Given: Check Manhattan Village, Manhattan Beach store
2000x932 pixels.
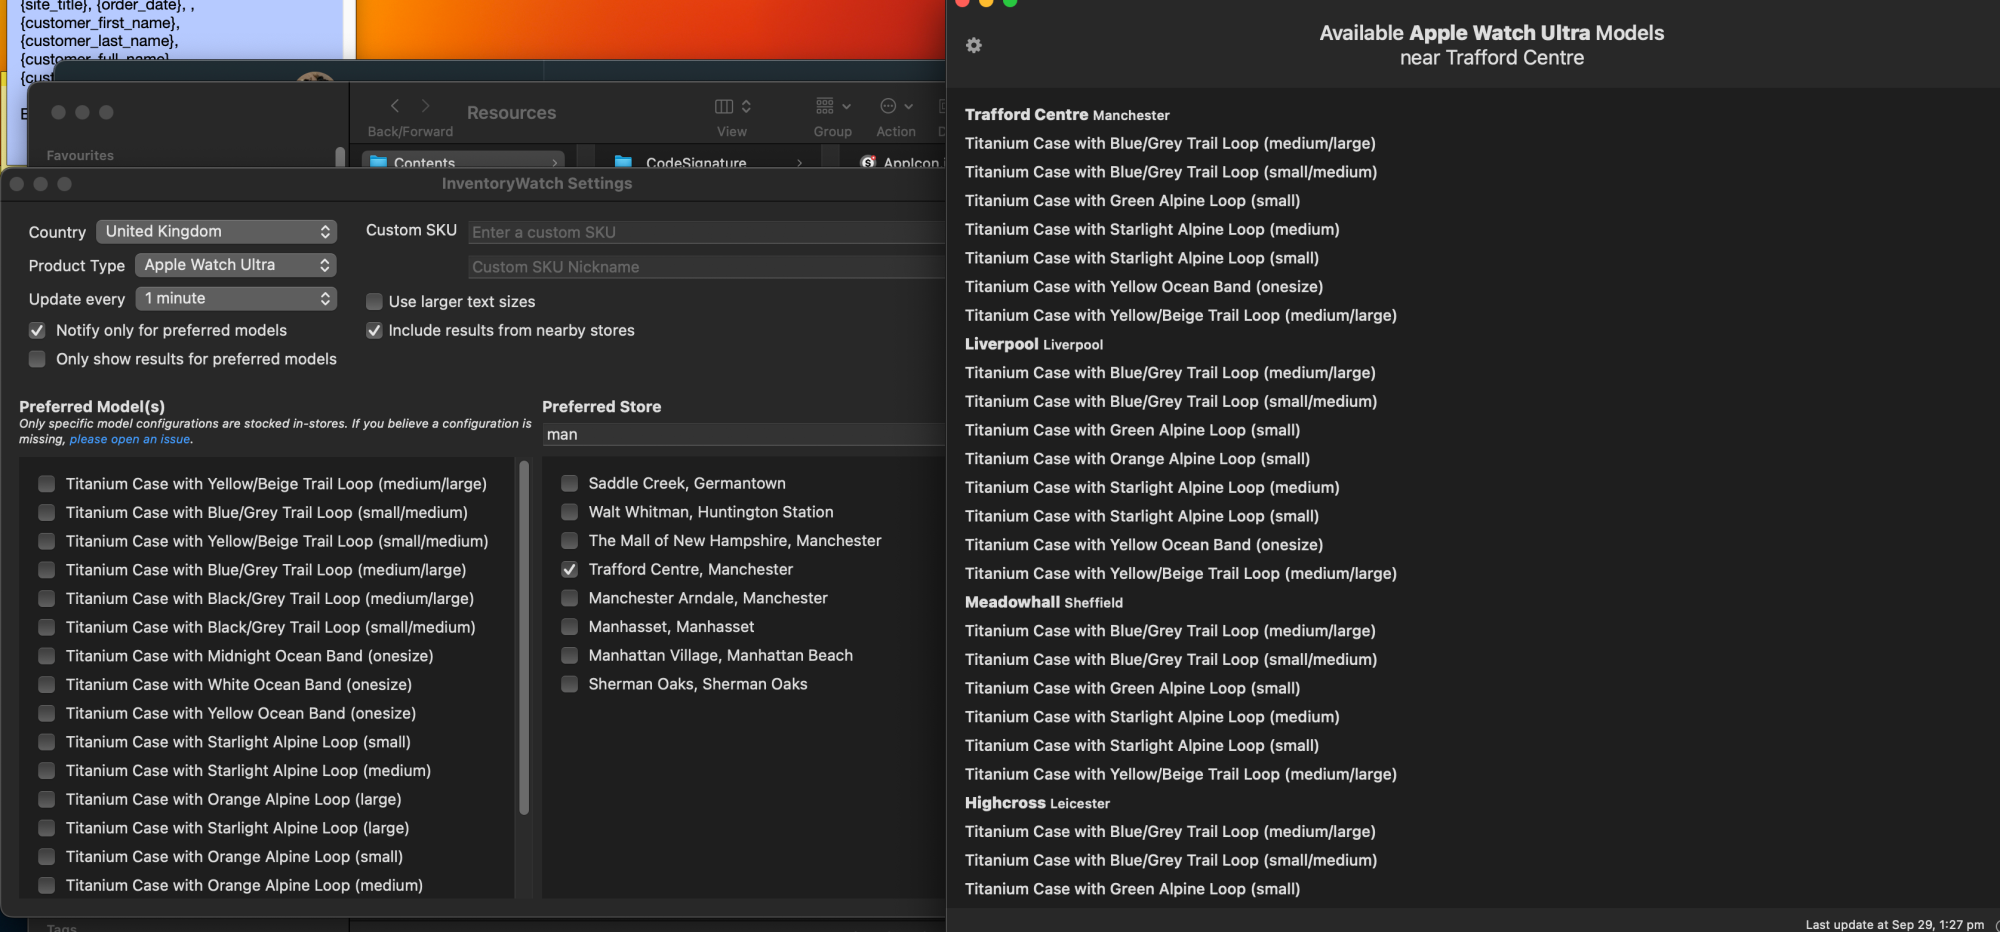Looking at the screenshot, I should click(x=569, y=656).
